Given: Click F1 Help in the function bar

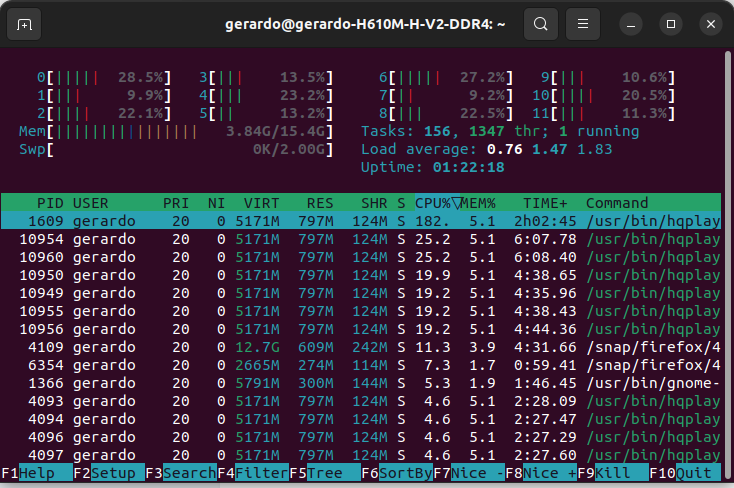Looking at the screenshot, I should 36,473.
